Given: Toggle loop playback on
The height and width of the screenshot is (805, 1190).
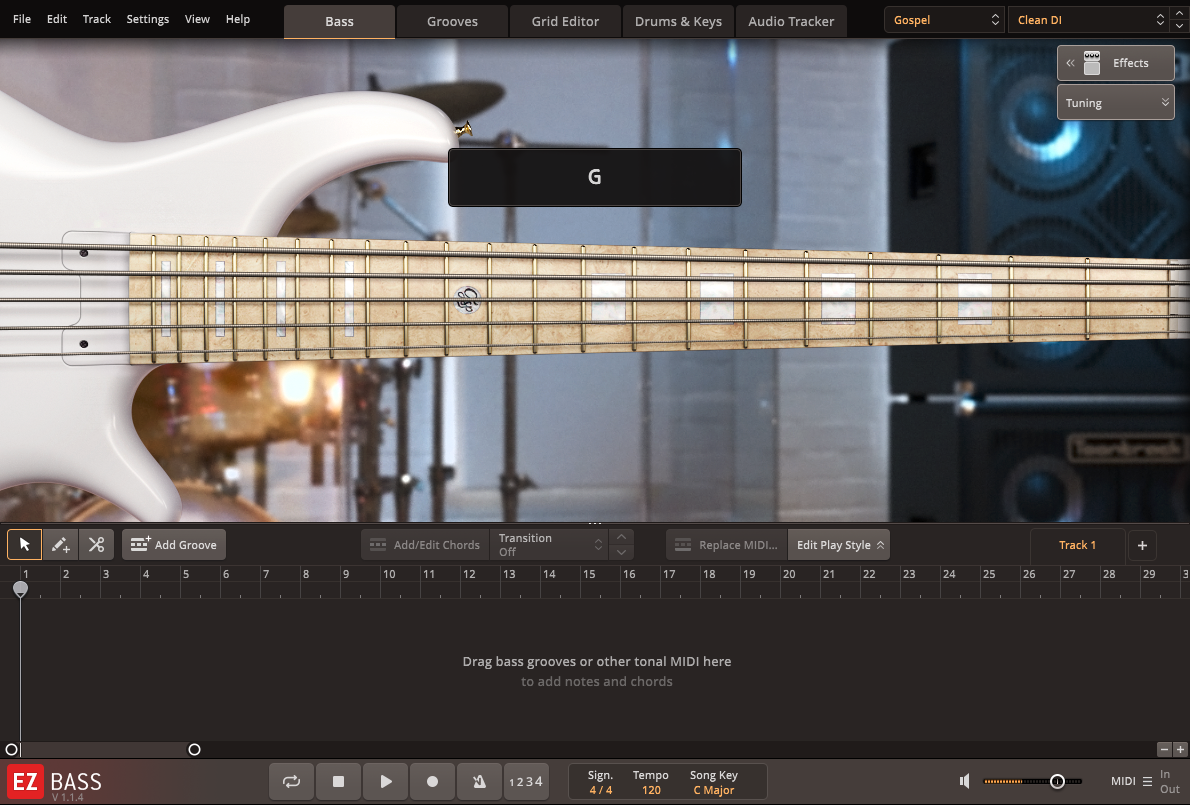Looking at the screenshot, I should [291, 782].
